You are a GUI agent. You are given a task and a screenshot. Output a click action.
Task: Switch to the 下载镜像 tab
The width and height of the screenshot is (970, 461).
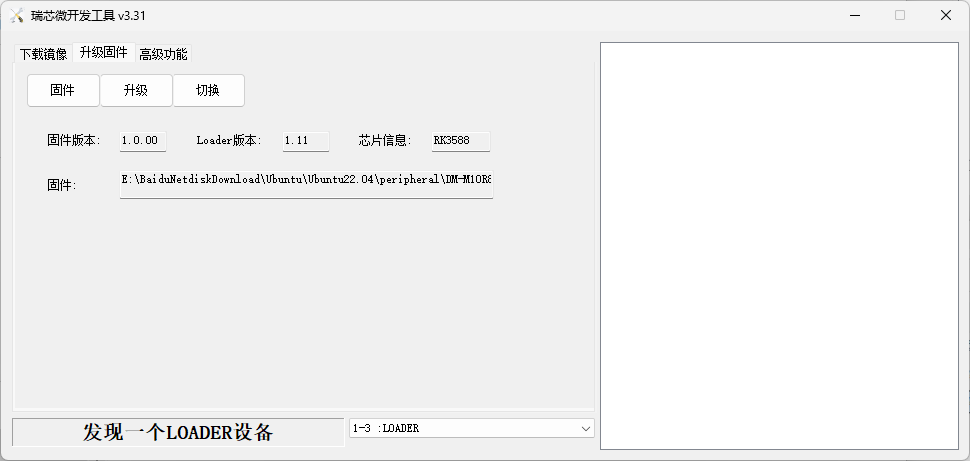click(x=43, y=54)
